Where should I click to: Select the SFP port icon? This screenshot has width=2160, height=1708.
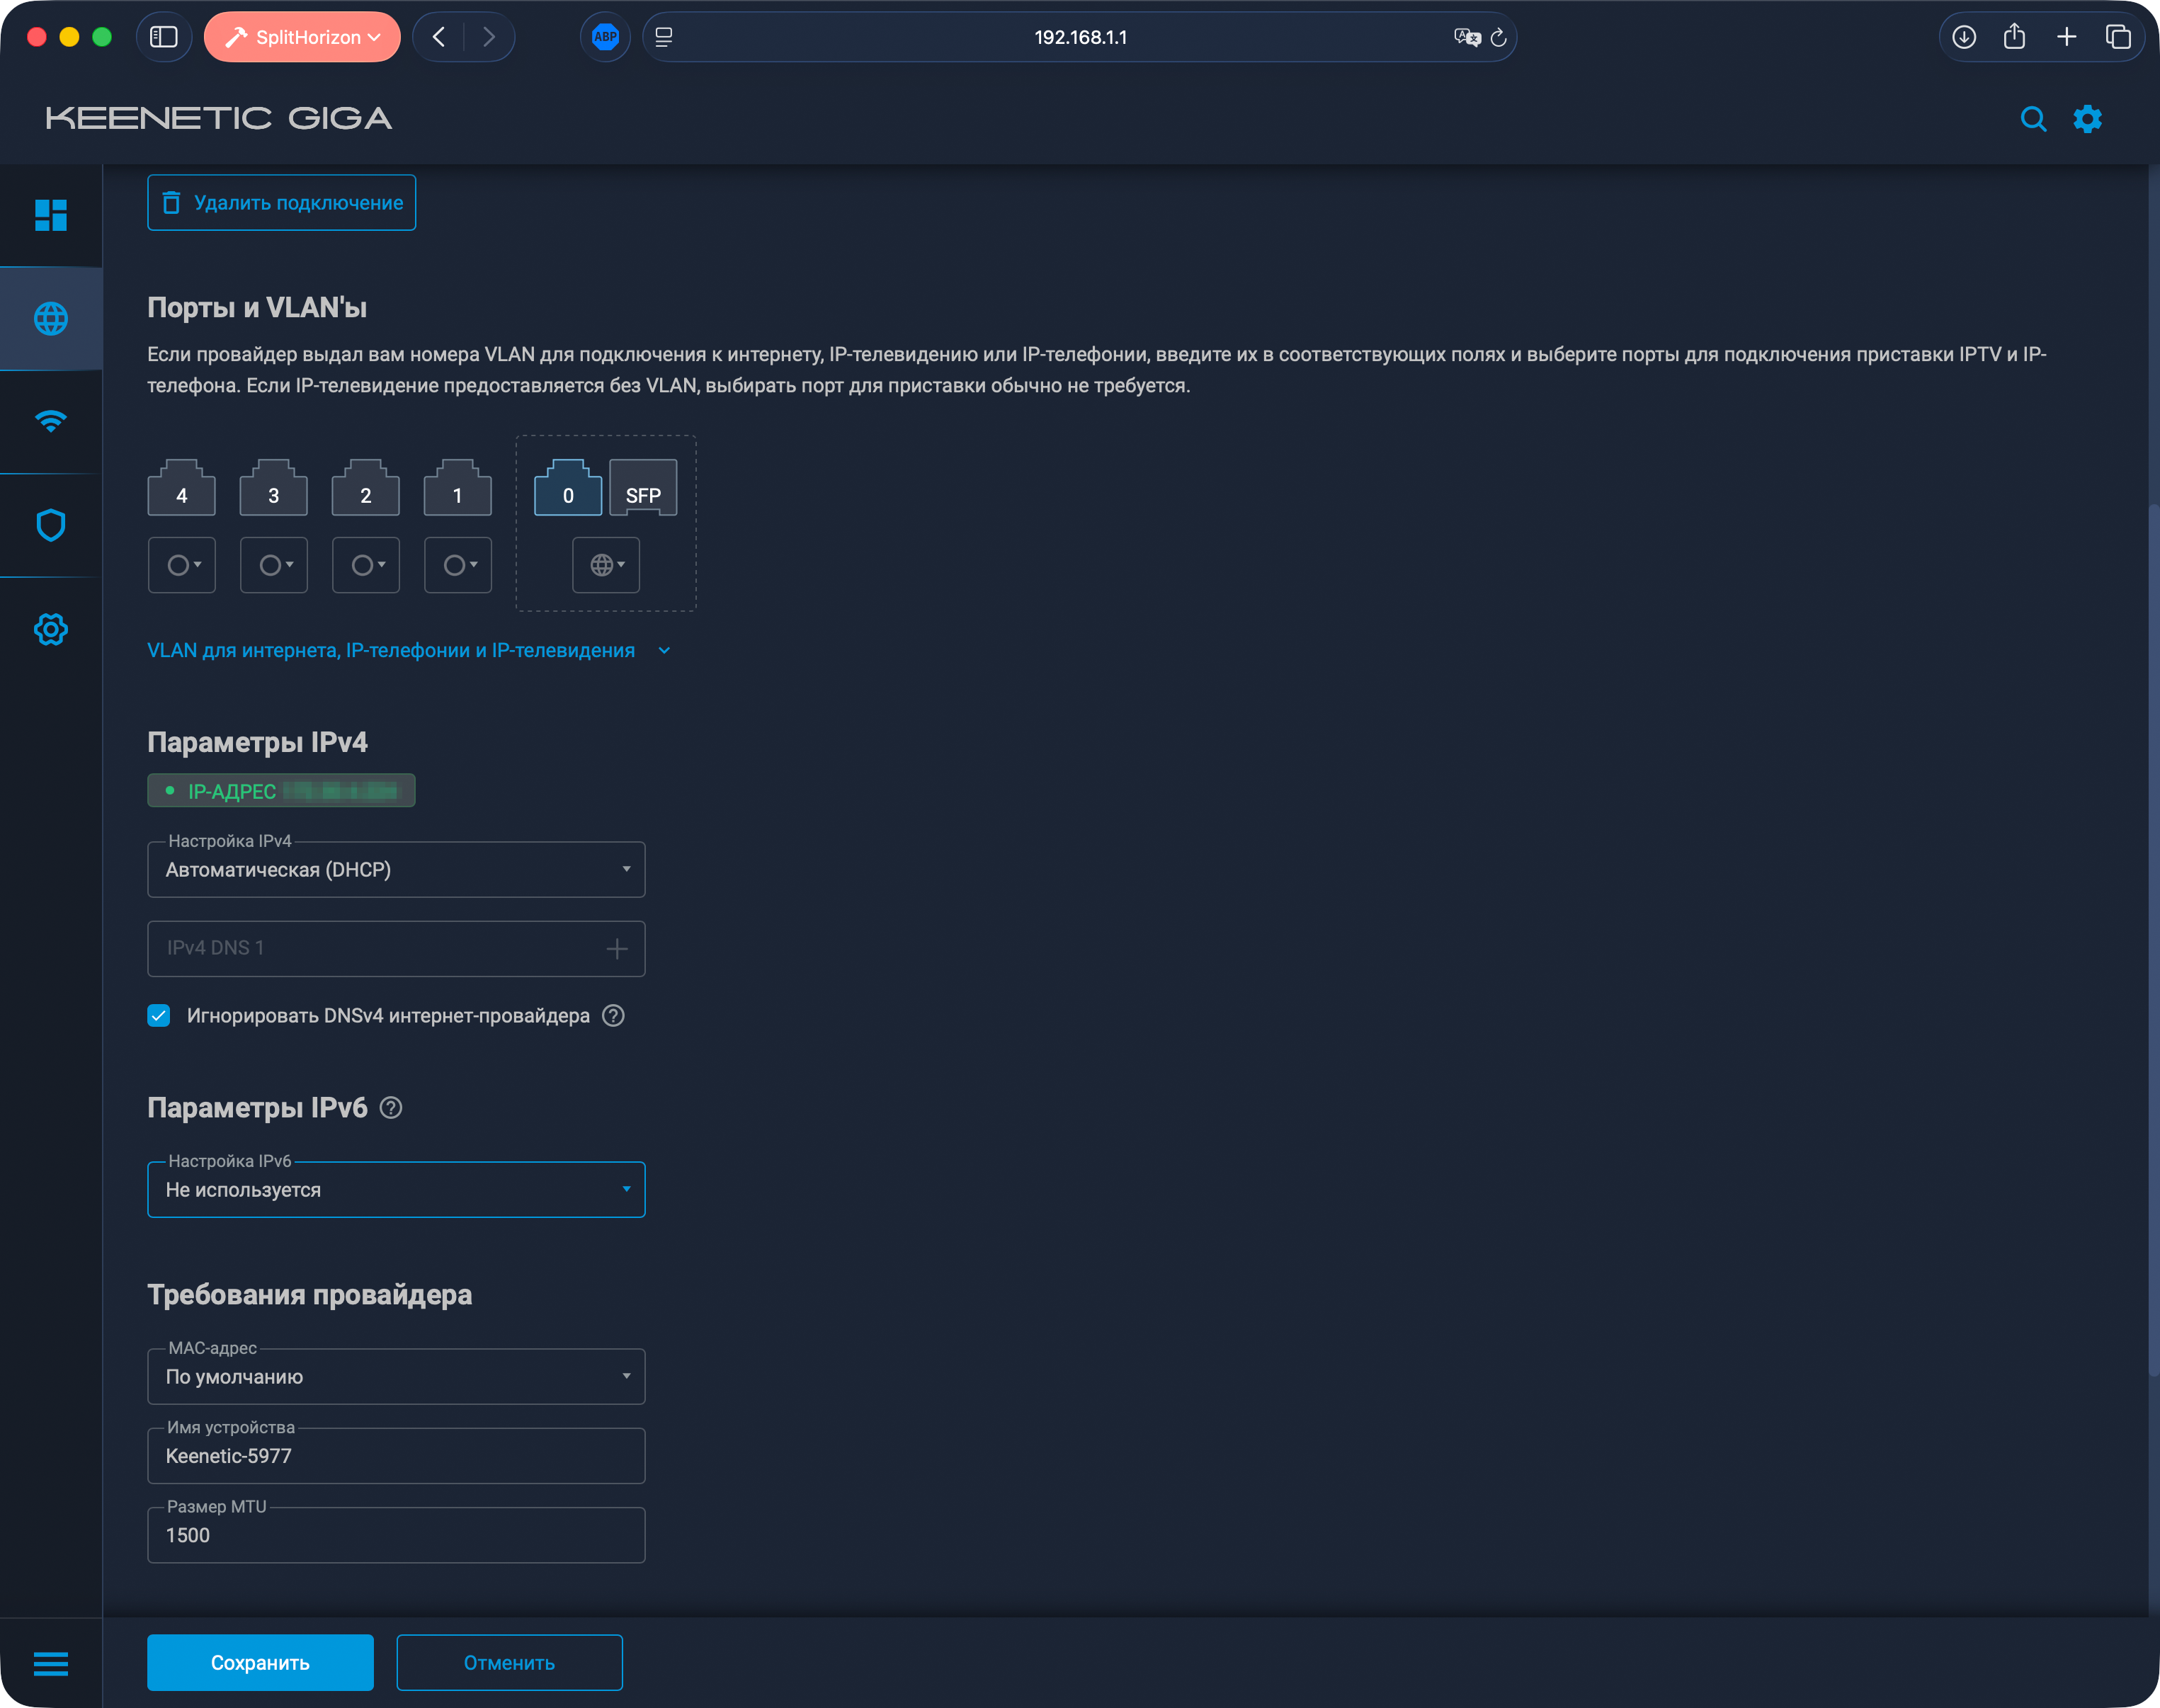tap(643, 487)
